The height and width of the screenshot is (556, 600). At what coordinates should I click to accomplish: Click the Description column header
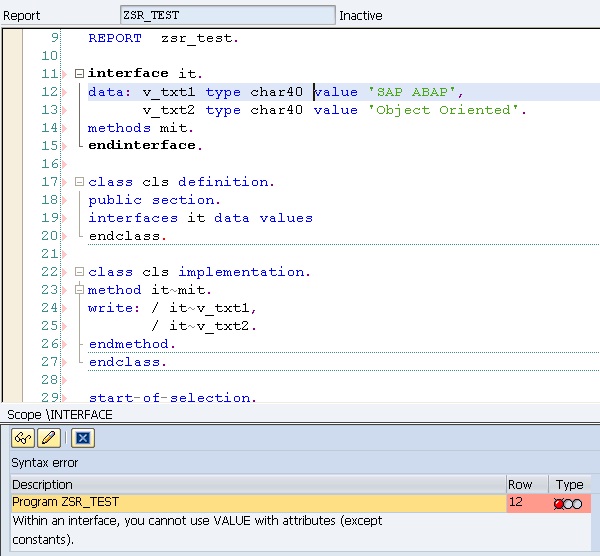259,484
